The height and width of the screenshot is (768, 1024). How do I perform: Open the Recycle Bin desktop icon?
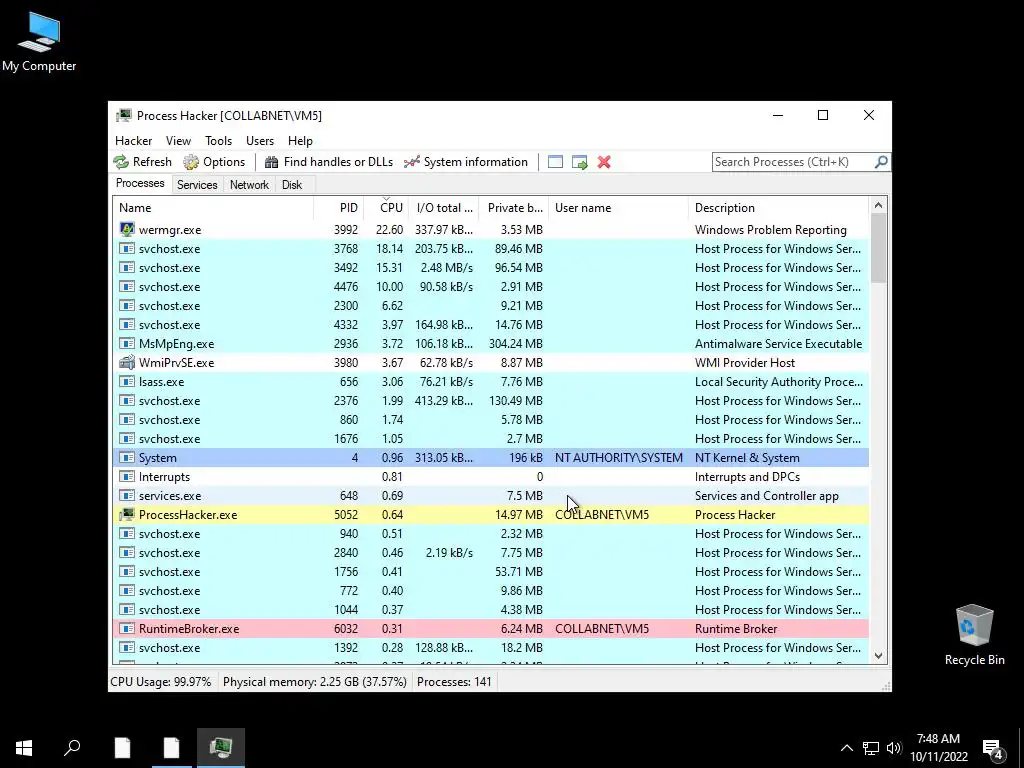pyautogui.click(x=974, y=635)
